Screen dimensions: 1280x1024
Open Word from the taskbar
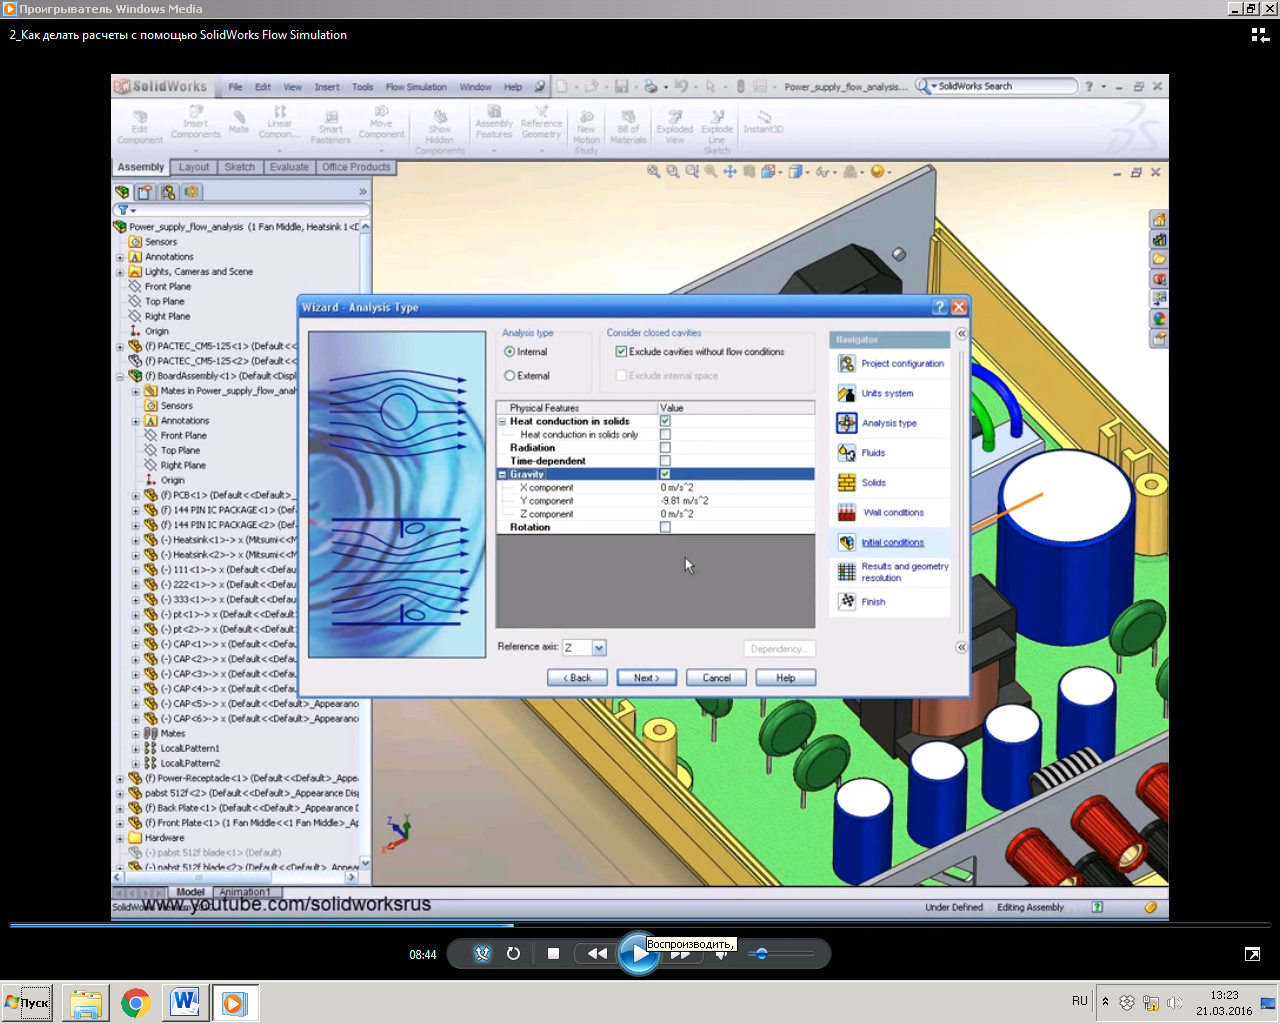pyautogui.click(x=185, y=1003)
